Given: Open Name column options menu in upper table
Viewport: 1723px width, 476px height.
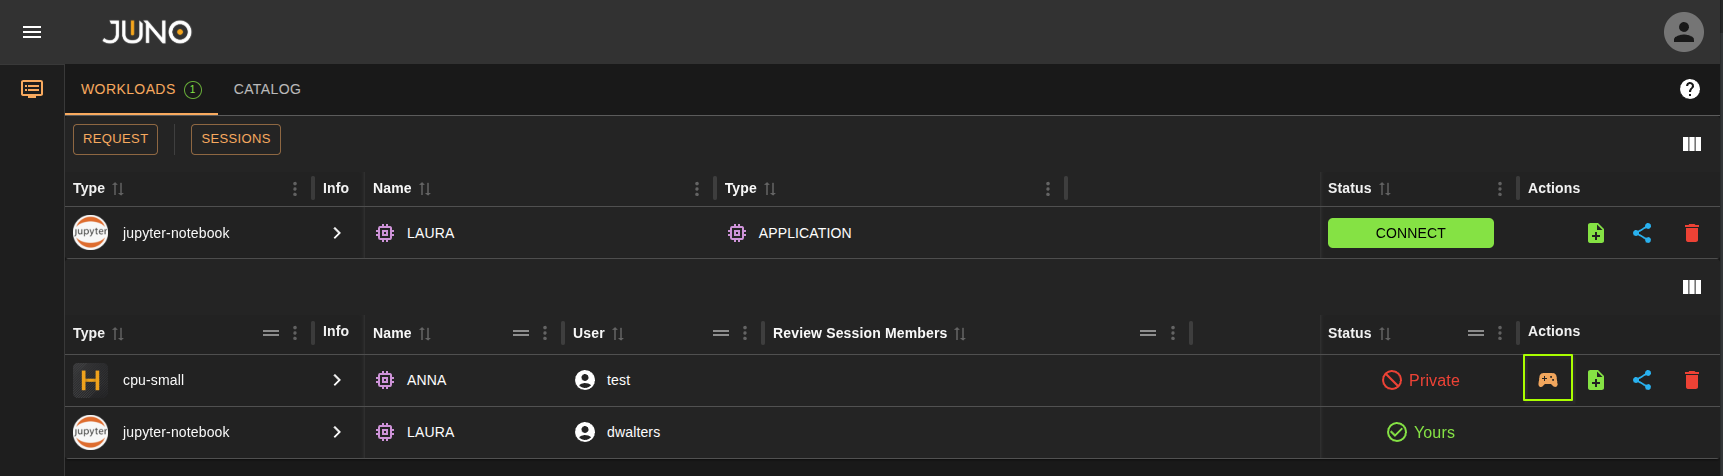Looking at the screenshot, I should tap(697, 189).
